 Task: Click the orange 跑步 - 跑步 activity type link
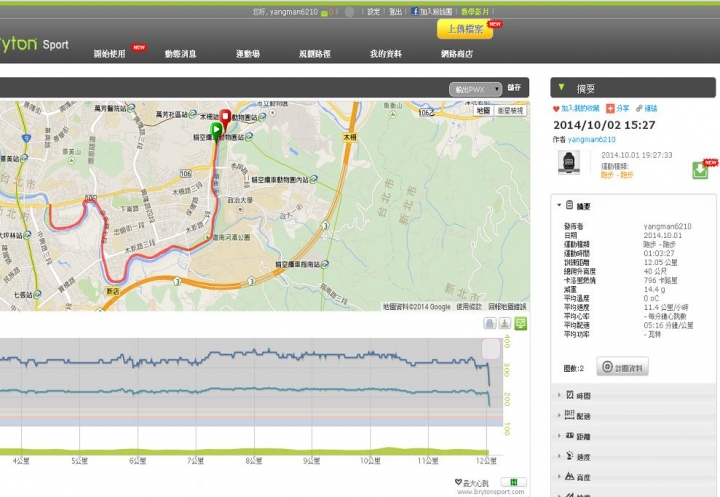pyautogui.click(x=617, y=175)
